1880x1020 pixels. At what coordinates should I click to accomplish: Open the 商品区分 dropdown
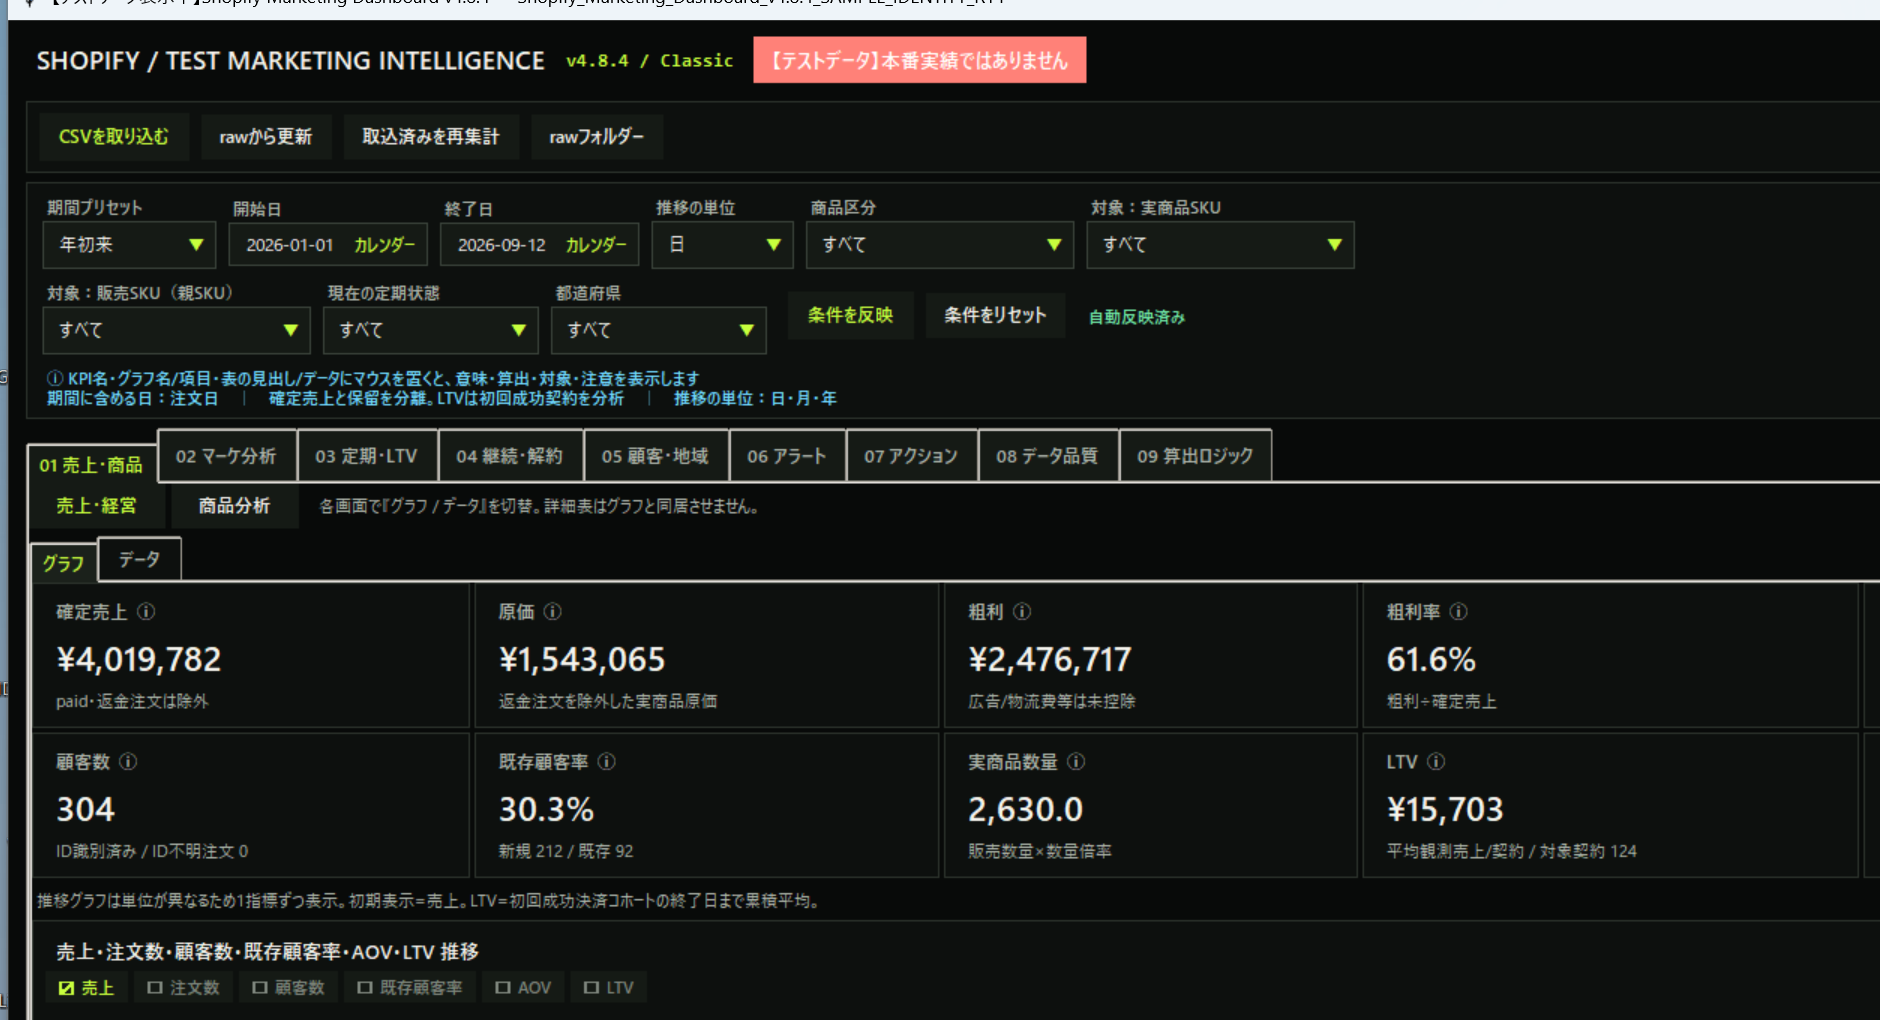[x=939, y=245]
